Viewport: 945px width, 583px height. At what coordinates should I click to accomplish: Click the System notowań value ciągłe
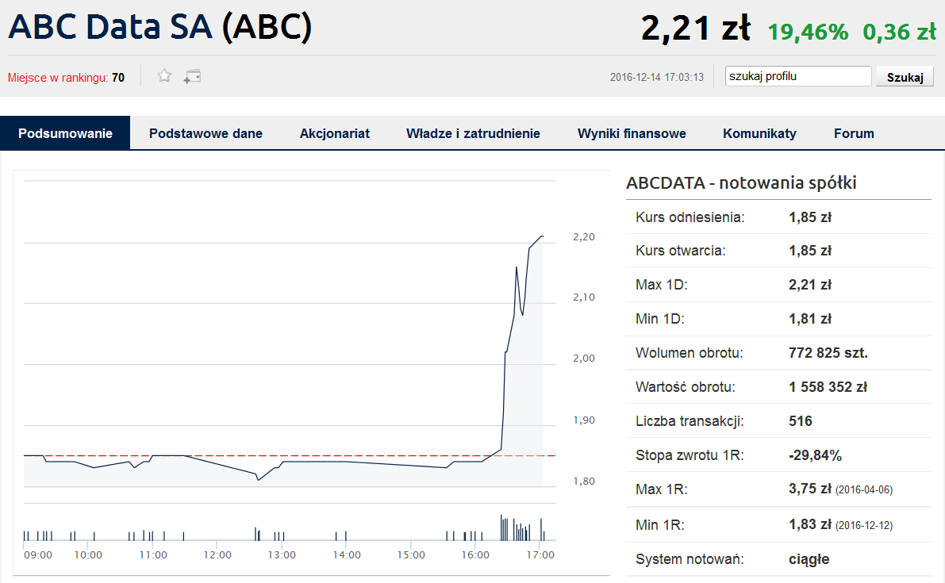pos(809,559)
